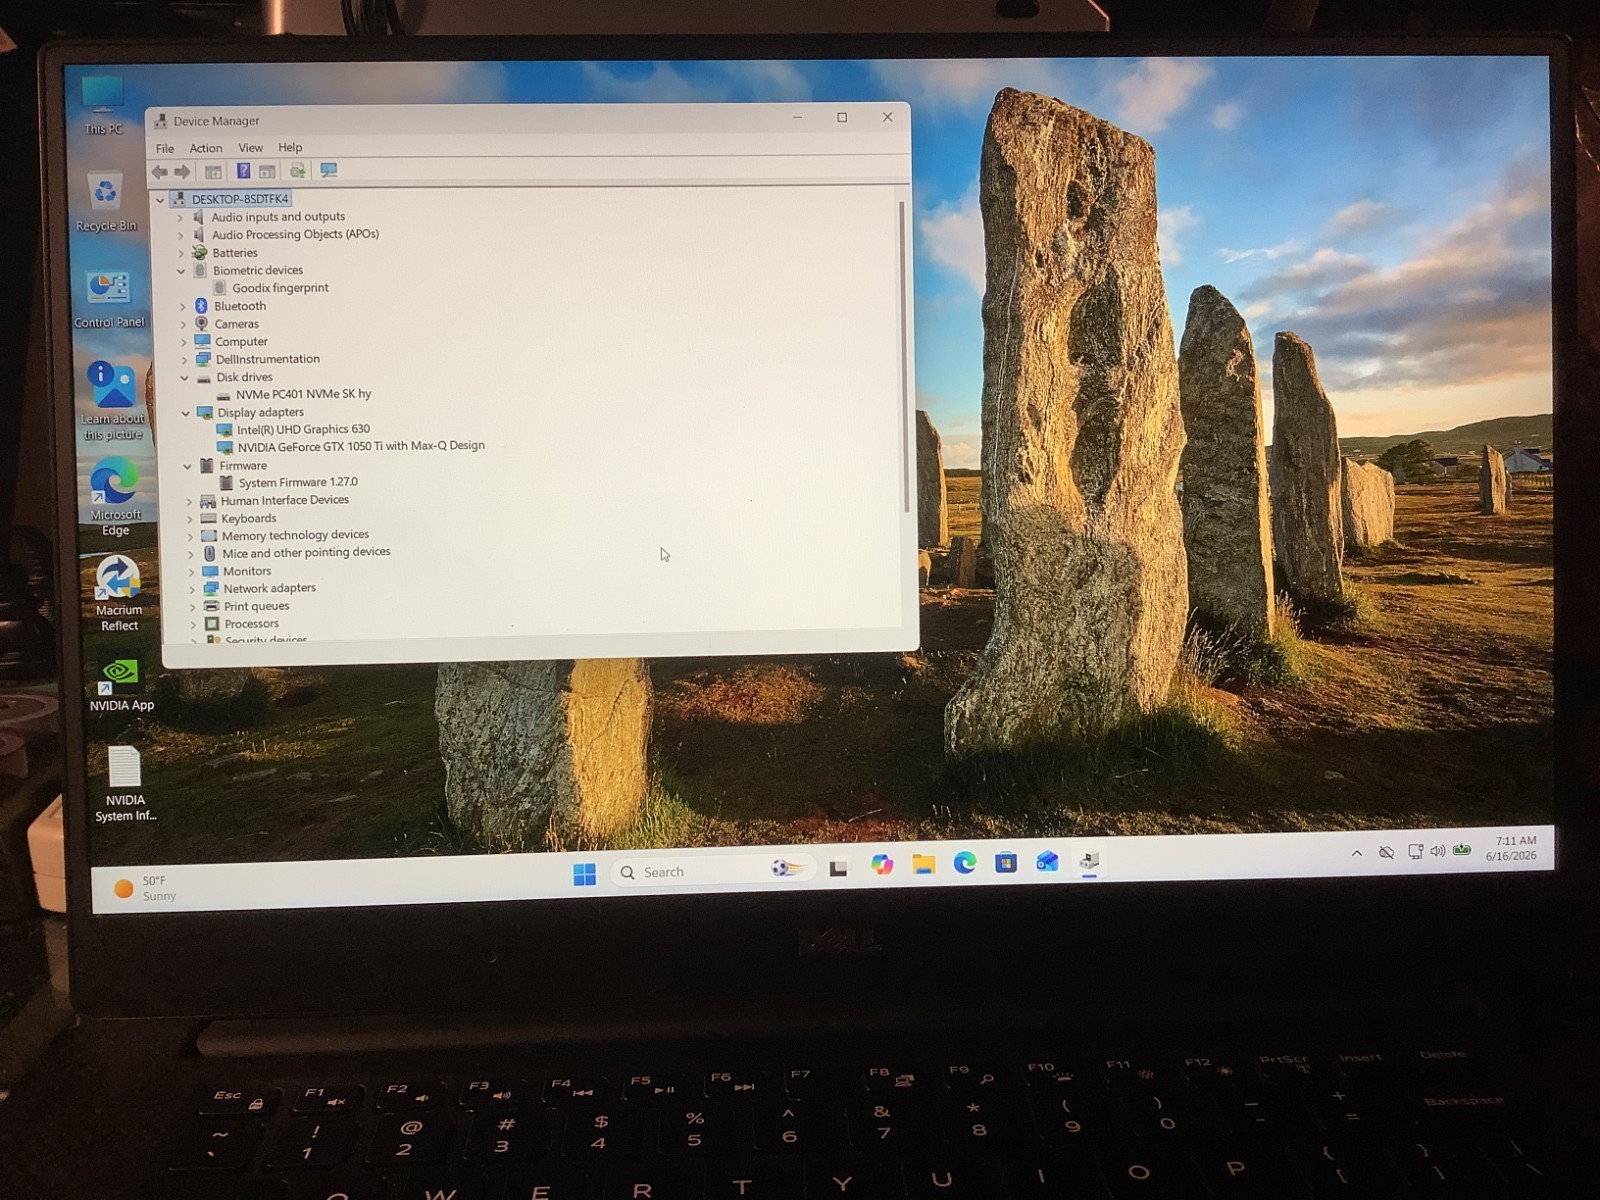Launch Copilot from the taskbar

click(881, 865)
